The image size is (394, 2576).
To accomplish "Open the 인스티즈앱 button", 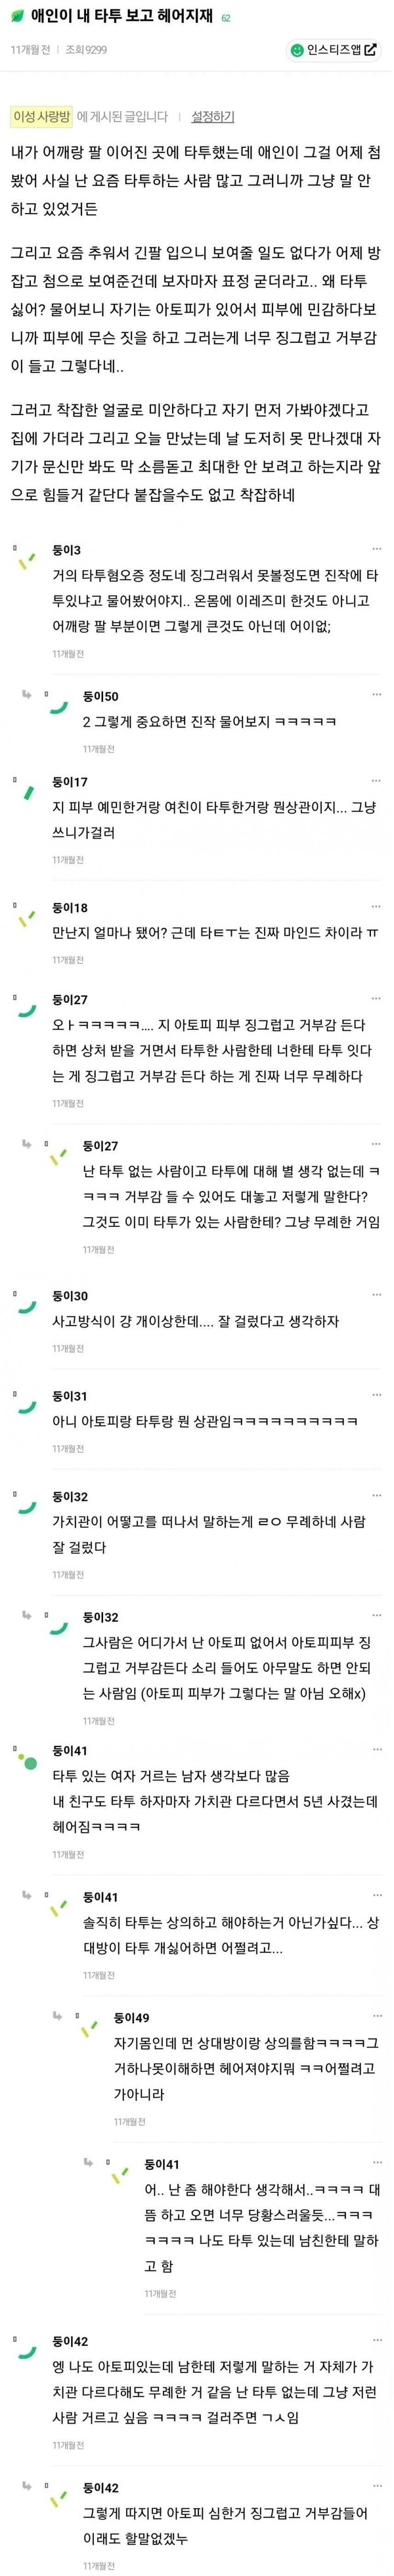I will tap(333, 49).
